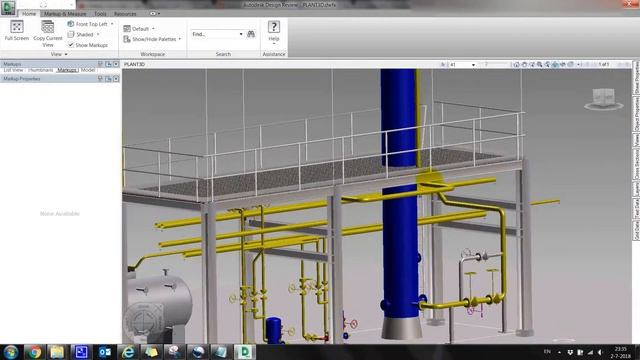Click the Markups palette auto-hide icon
640x360 pixels.
click(x=108, y=64)
